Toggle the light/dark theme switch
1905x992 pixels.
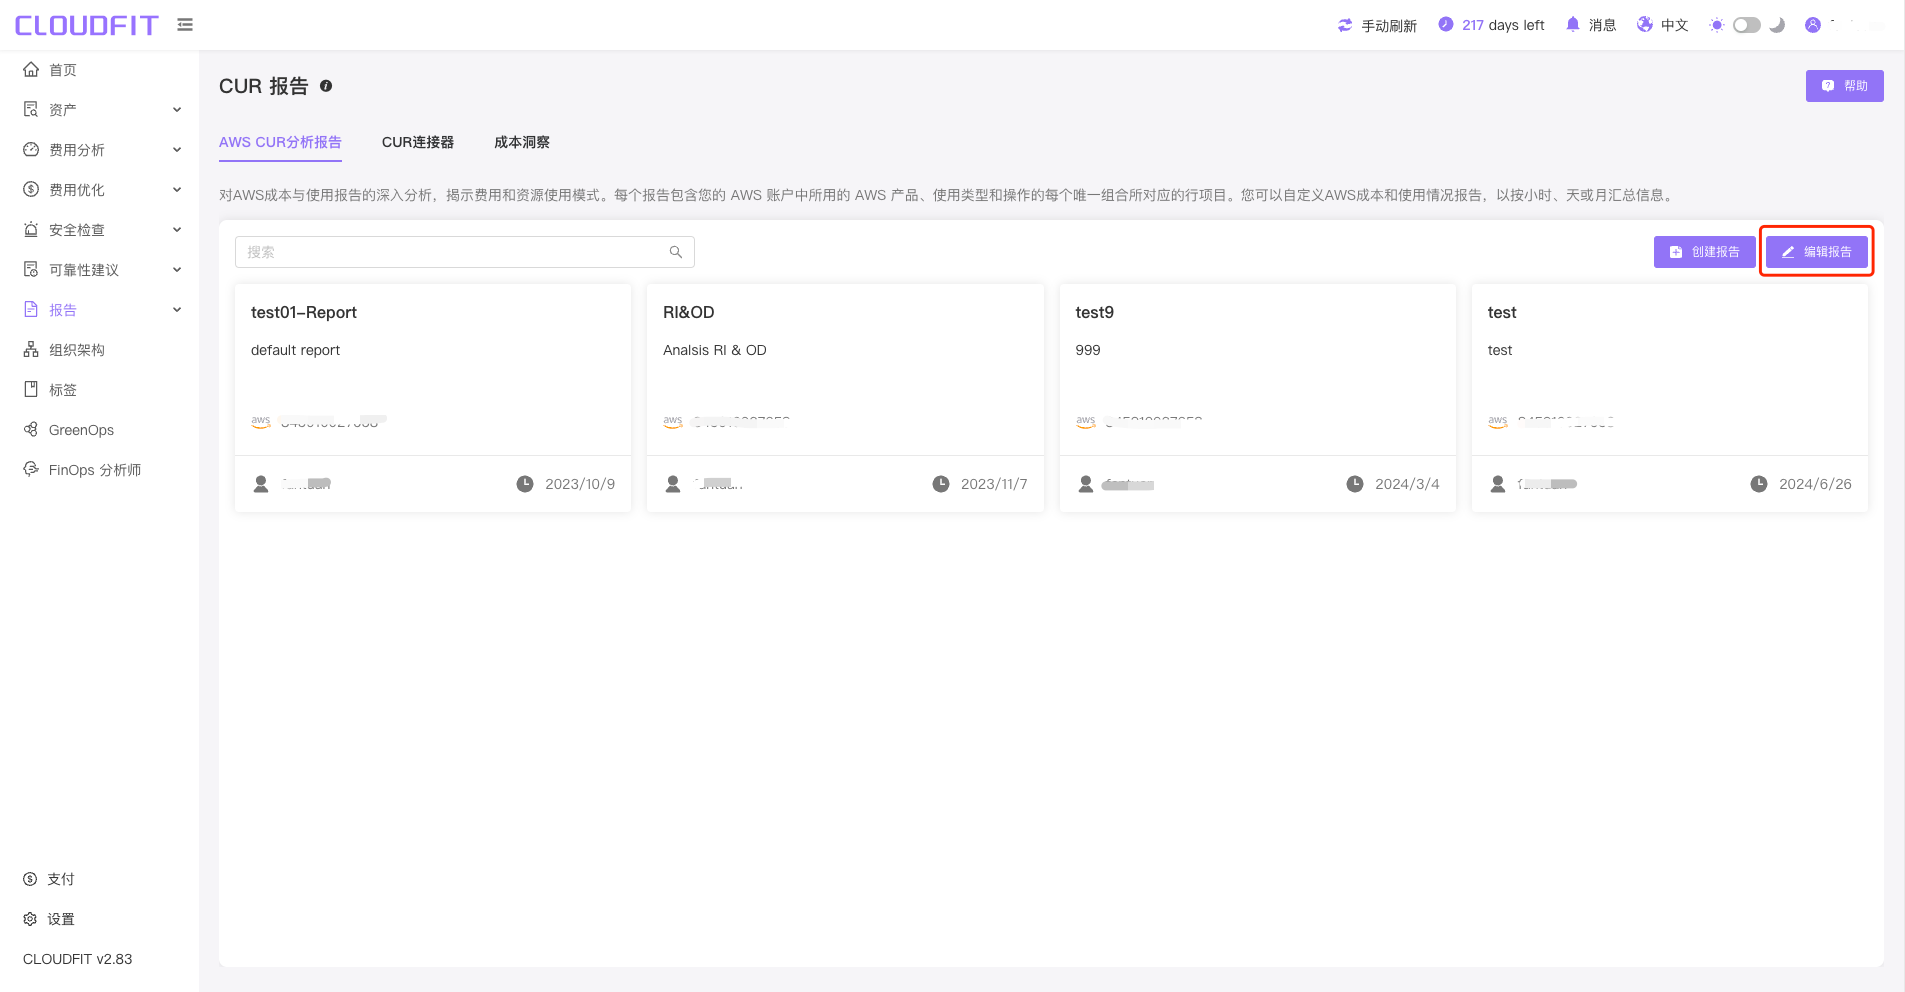coord(1747,25)
